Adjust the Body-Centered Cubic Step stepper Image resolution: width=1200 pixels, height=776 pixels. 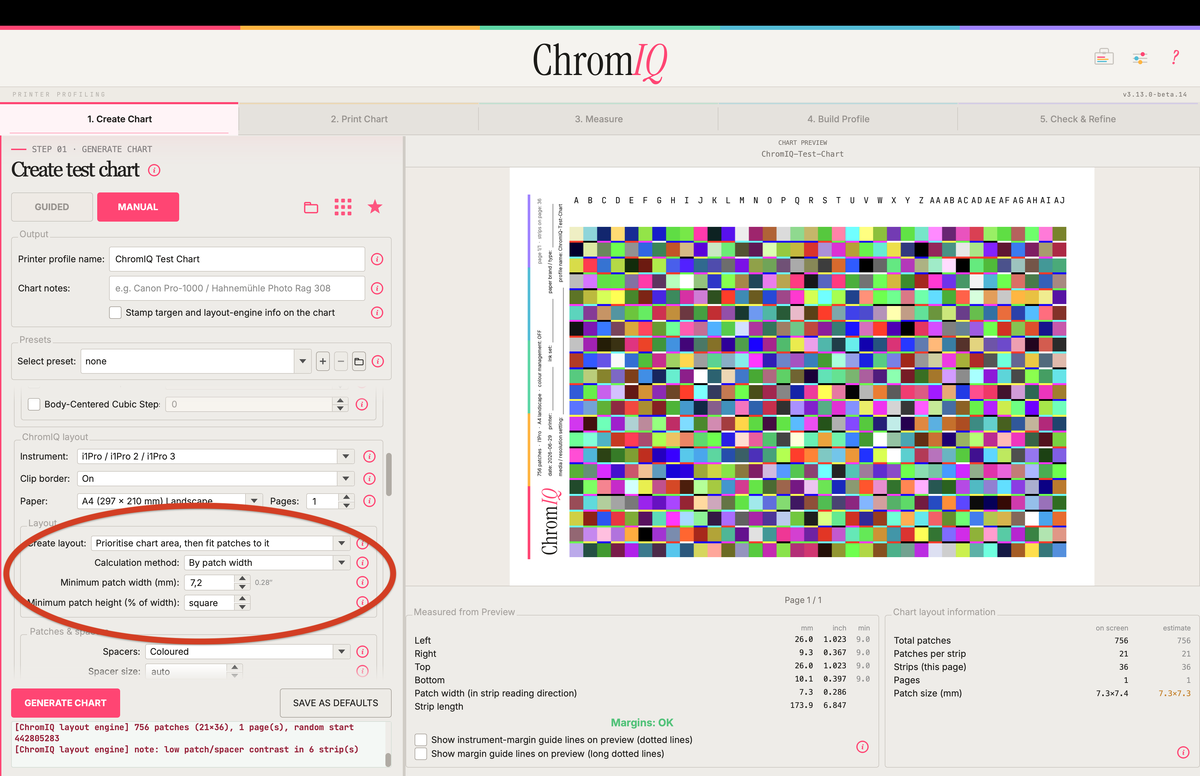tap(341, 405)
